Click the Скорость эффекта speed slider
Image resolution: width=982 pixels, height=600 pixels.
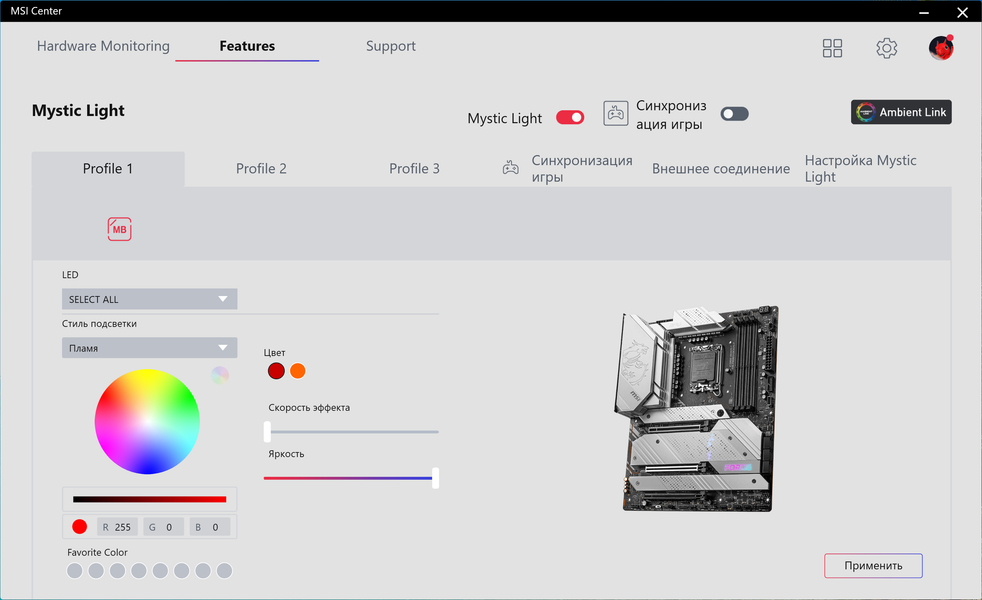351,432
